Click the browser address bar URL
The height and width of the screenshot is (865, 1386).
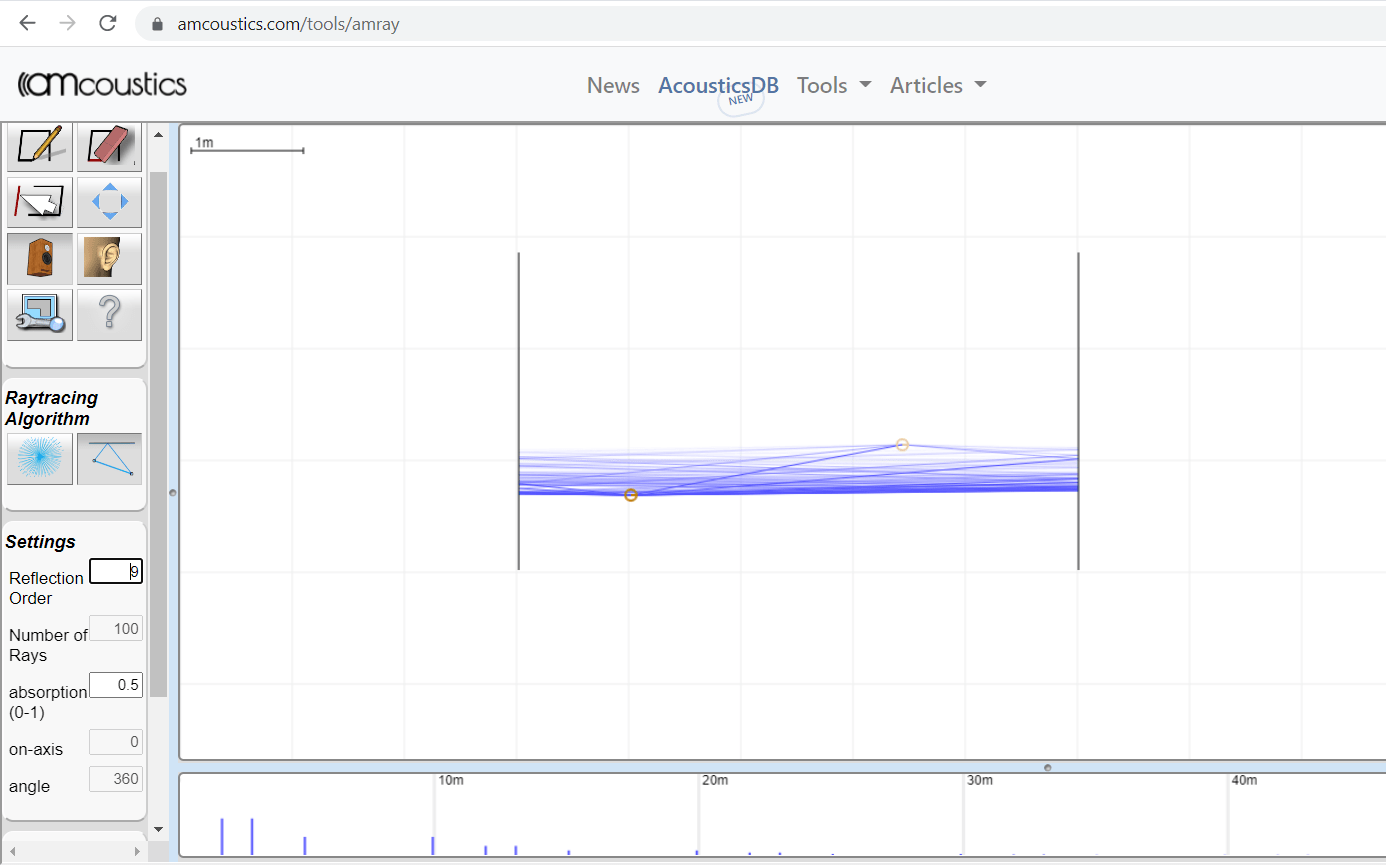tap(288, 24)
